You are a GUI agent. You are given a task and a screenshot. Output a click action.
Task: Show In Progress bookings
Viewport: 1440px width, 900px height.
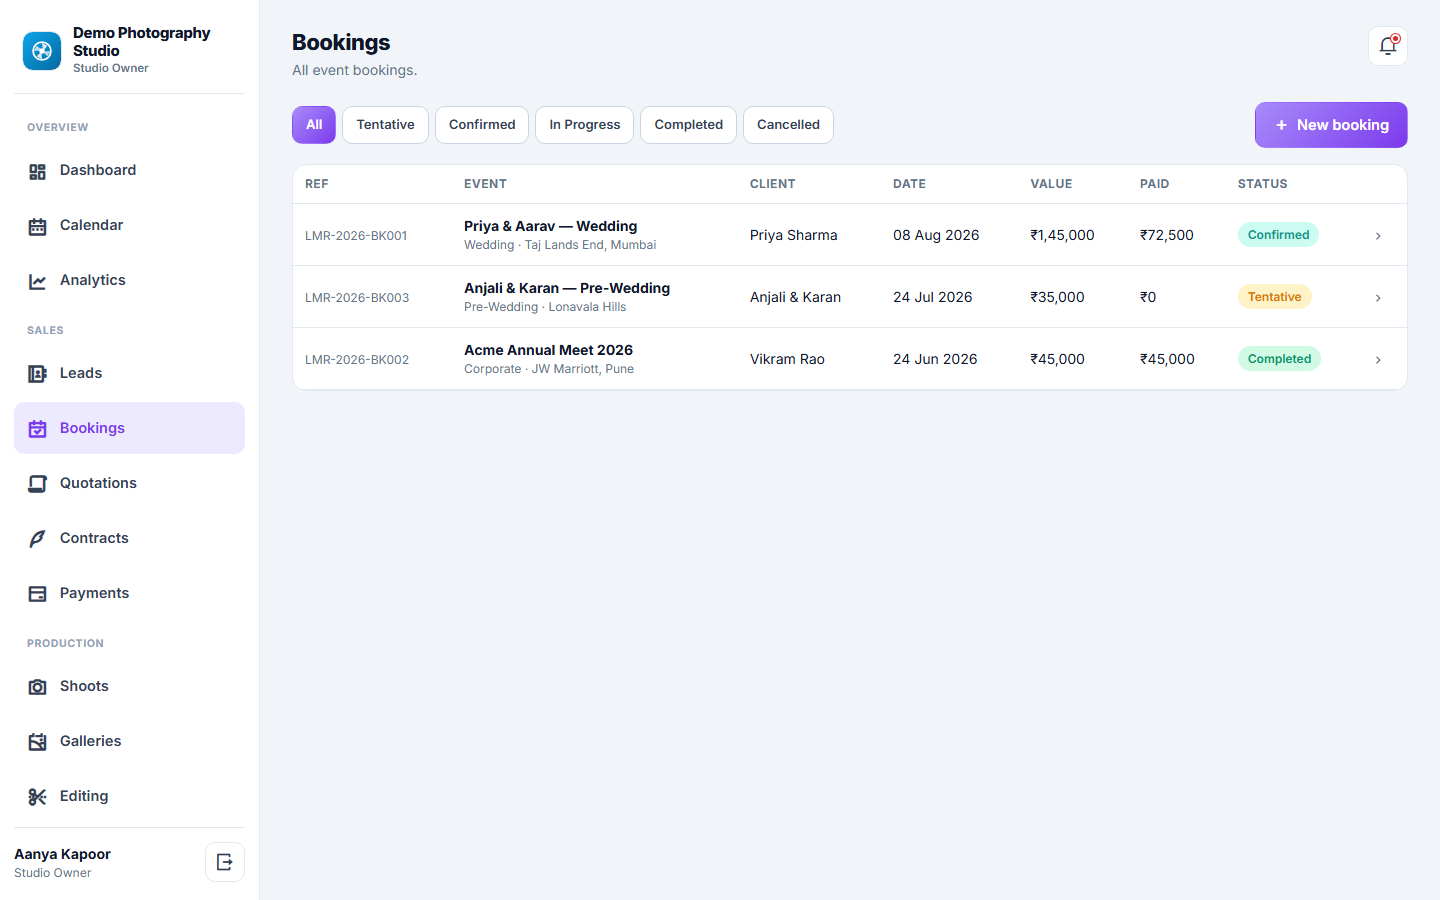point(584,125)
